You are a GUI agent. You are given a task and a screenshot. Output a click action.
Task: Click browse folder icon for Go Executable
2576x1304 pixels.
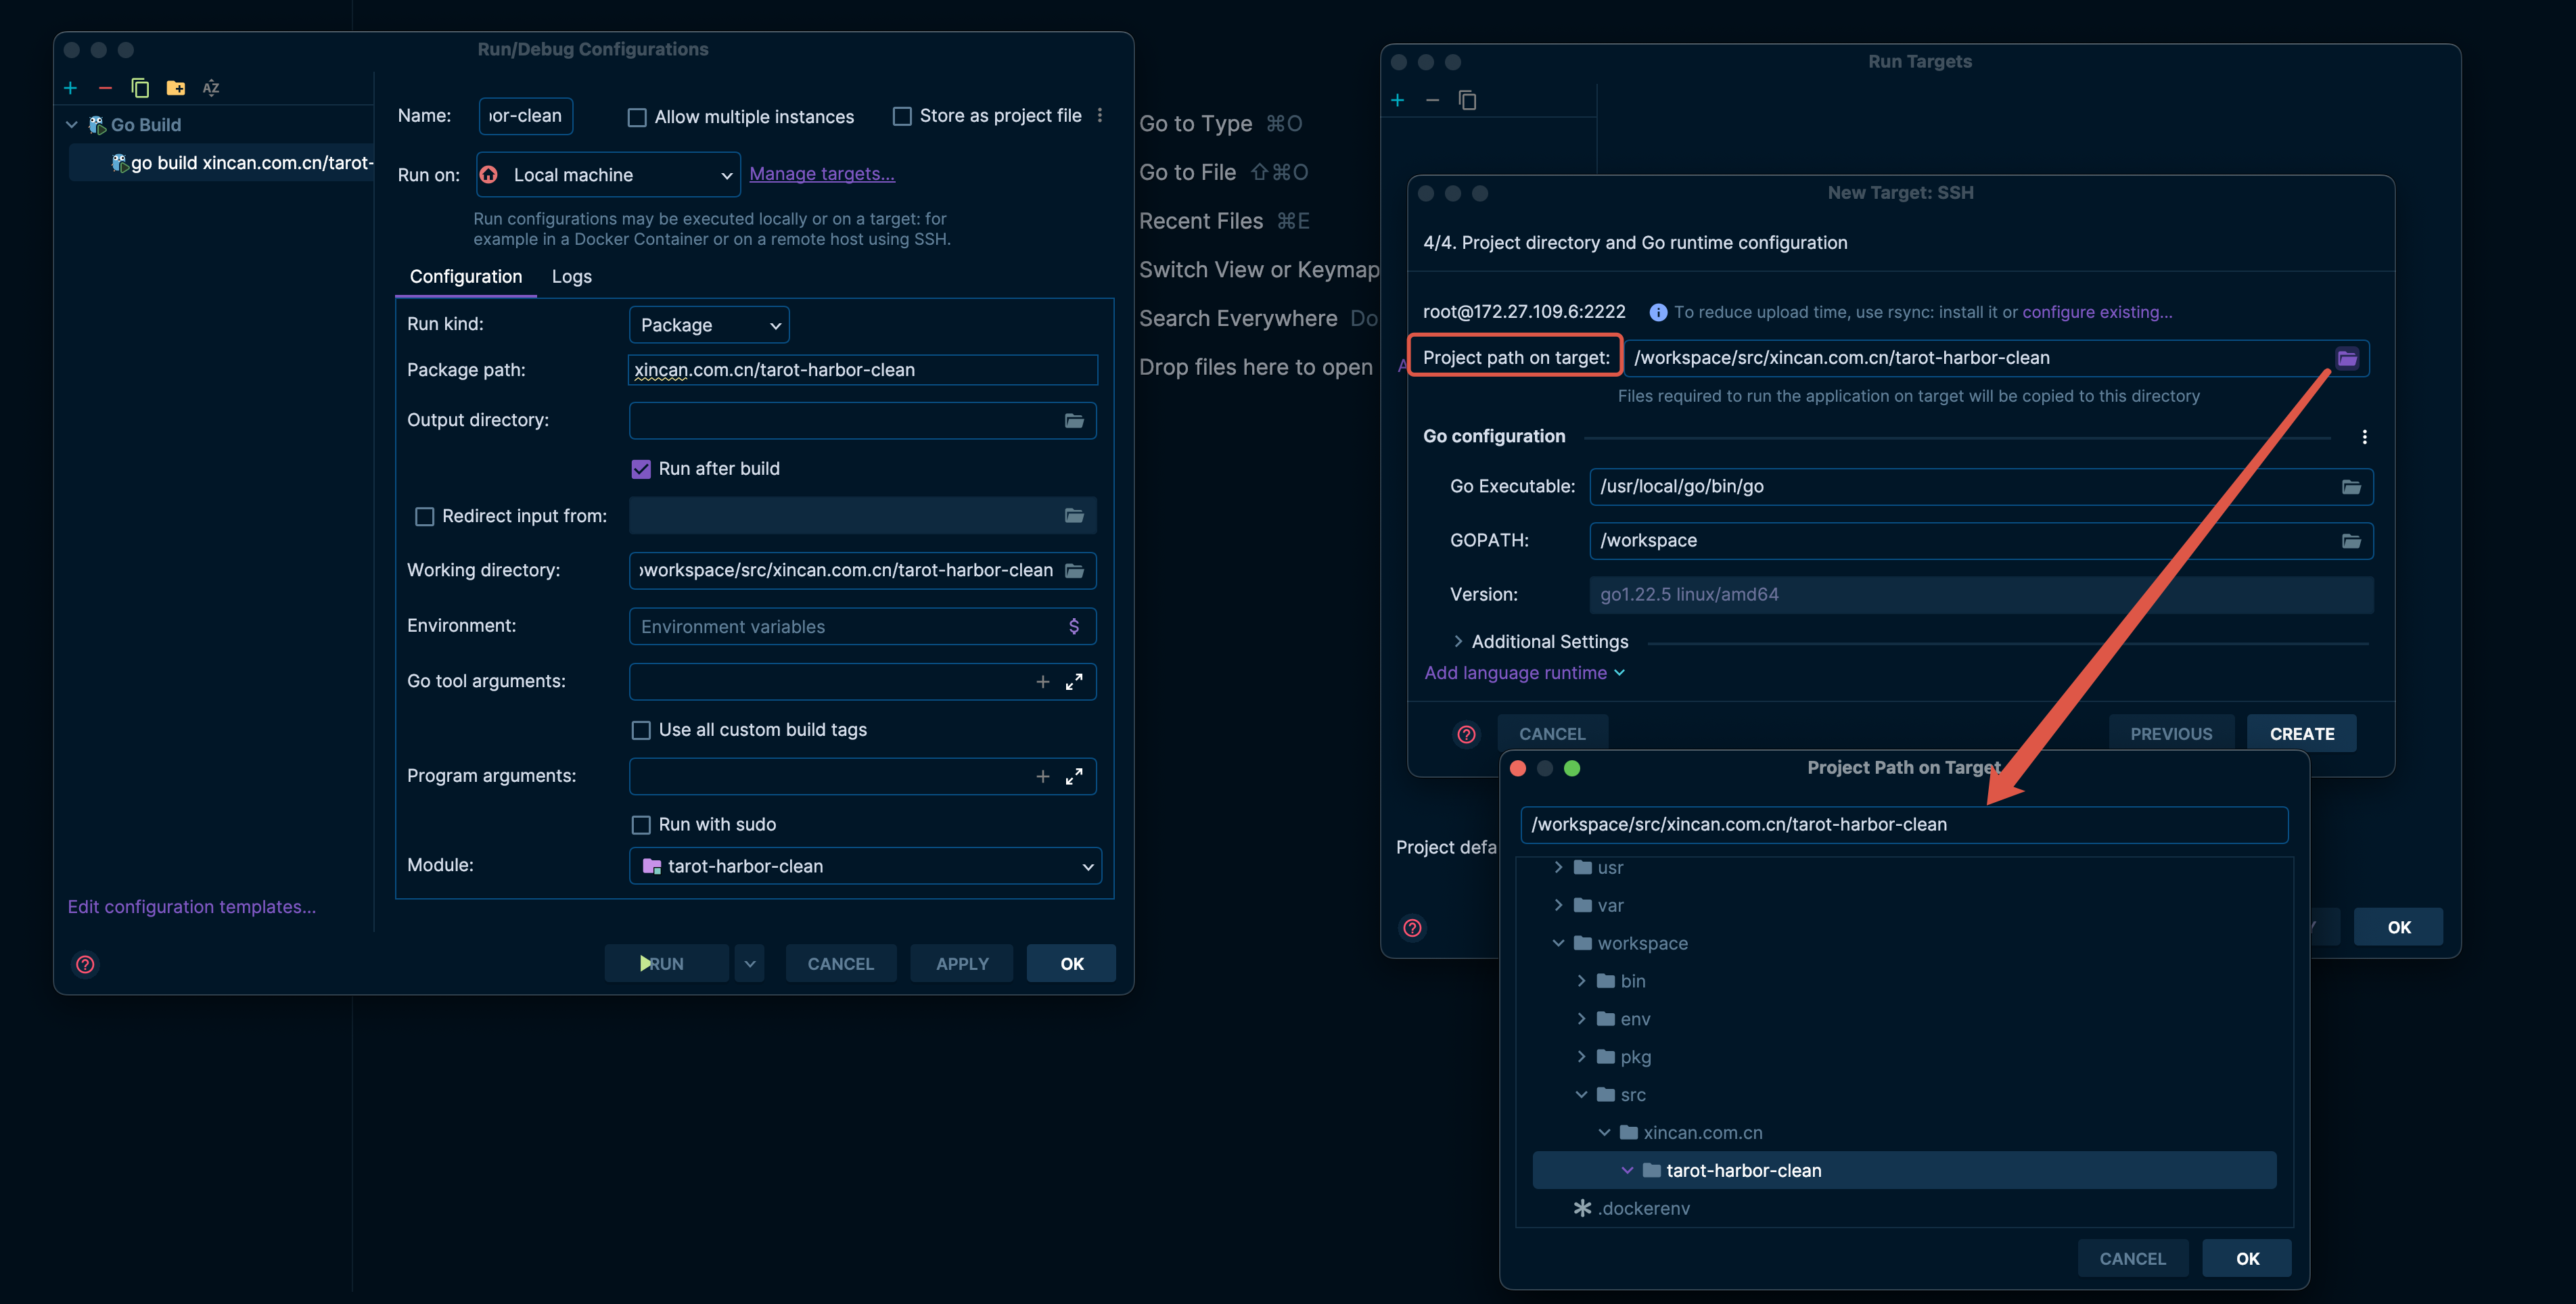(x=2351, y=487)
